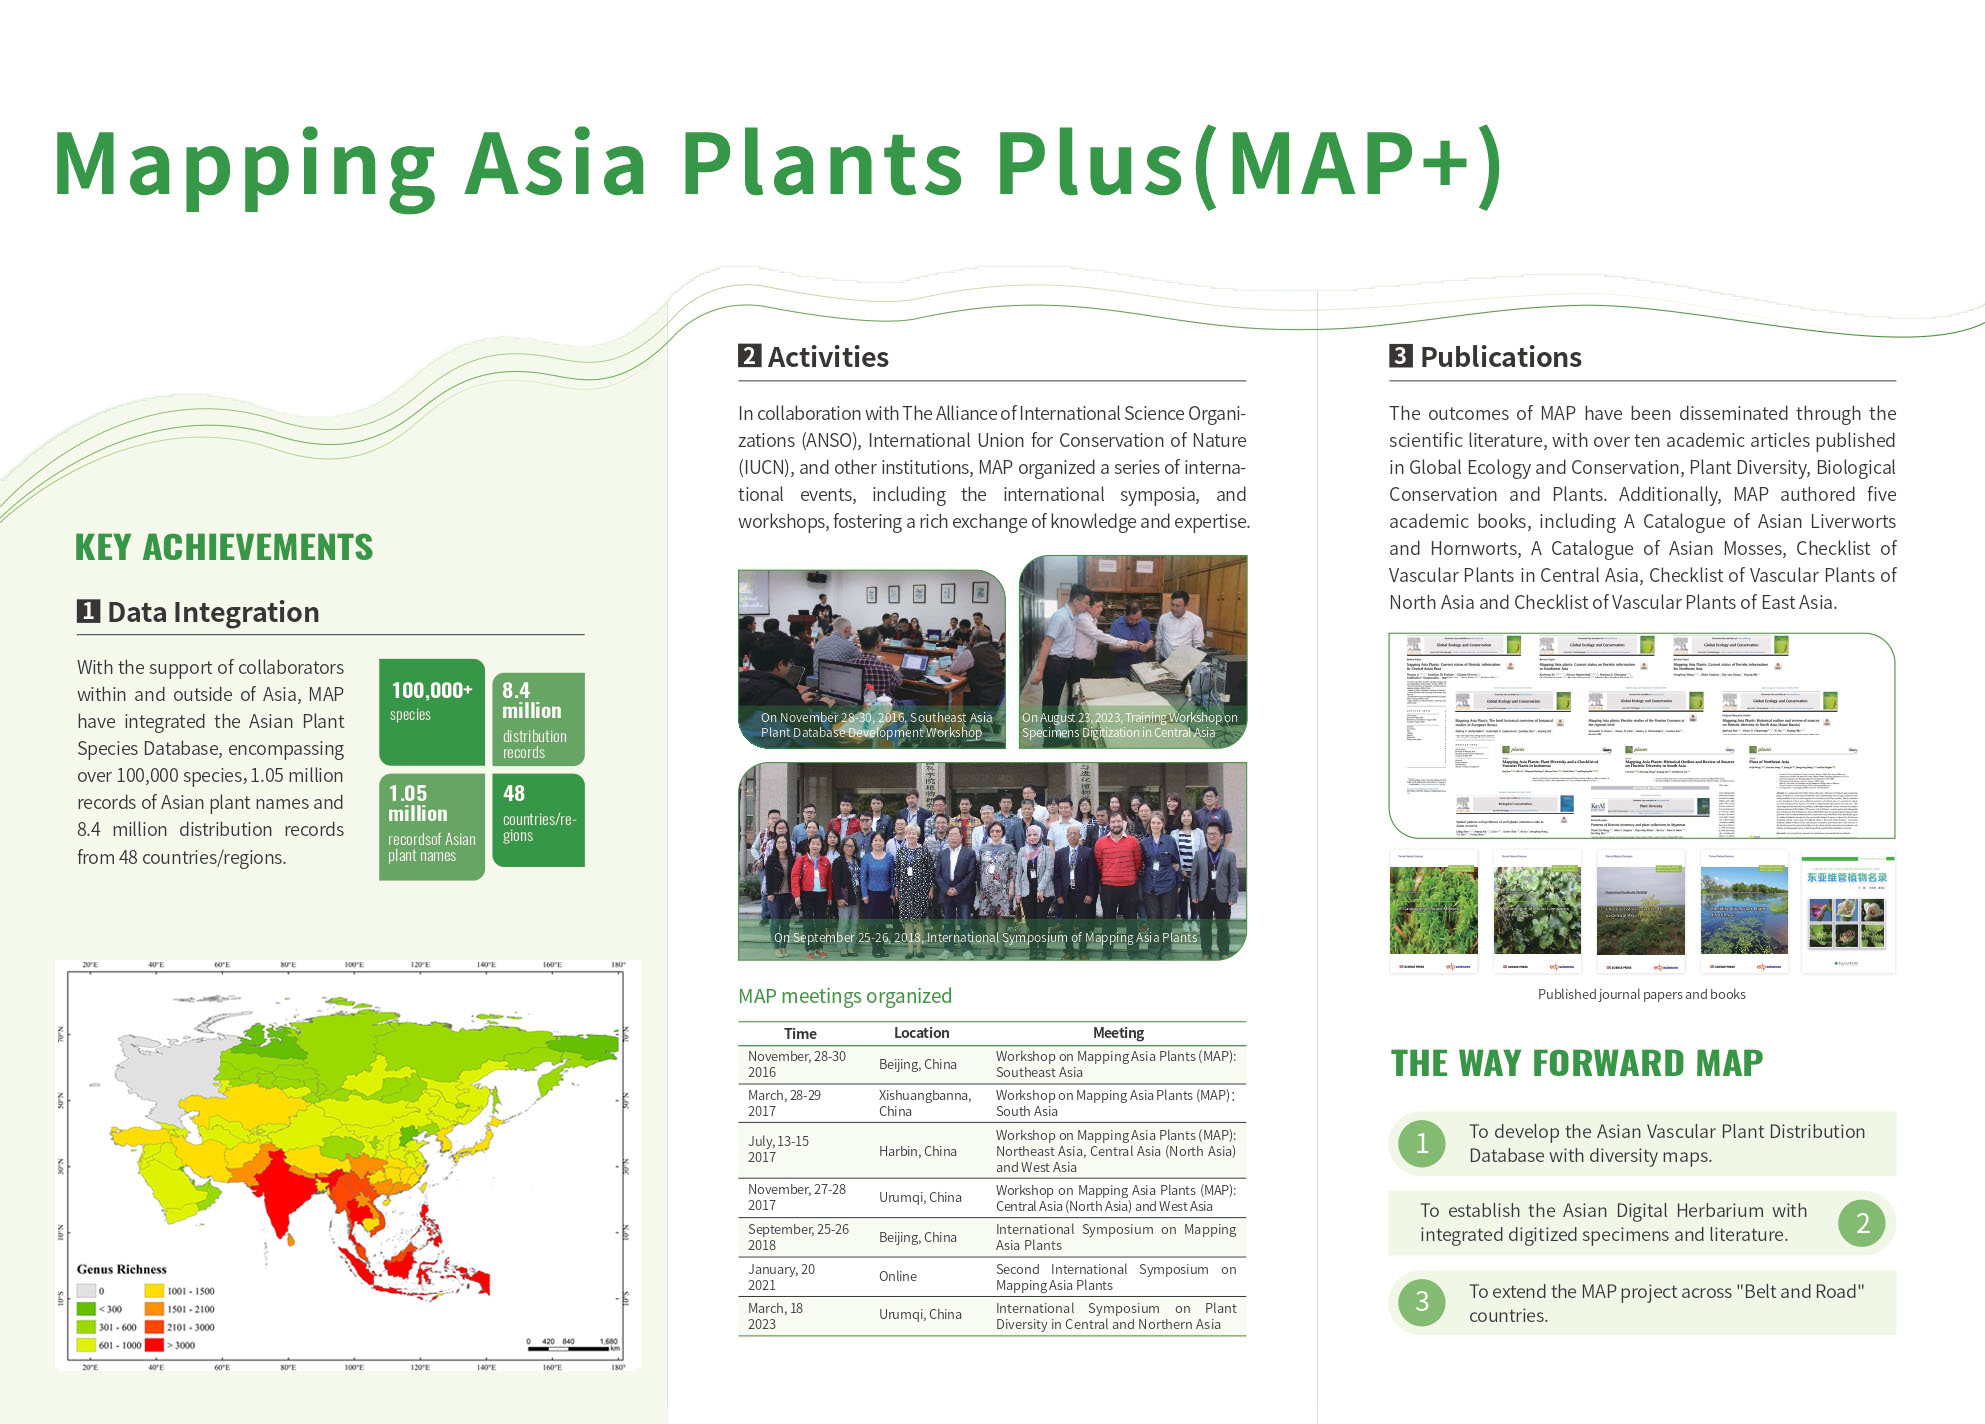
Task: Click the numbered icon beside Publications heading
Action: [1402, 357]
